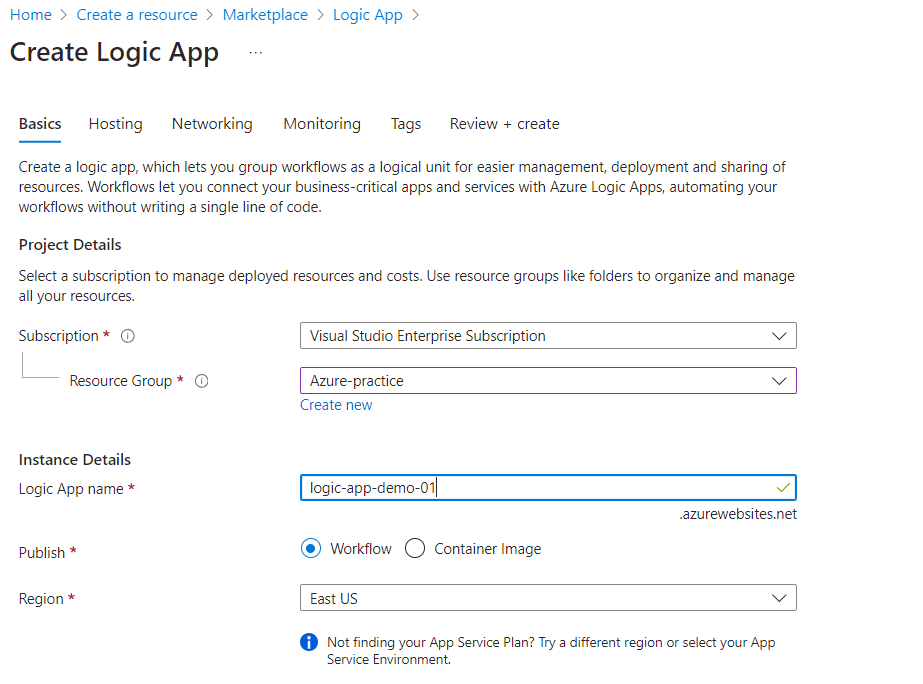
Task: Click the Create a resource breadcrumb
Action: pos(137,15)
